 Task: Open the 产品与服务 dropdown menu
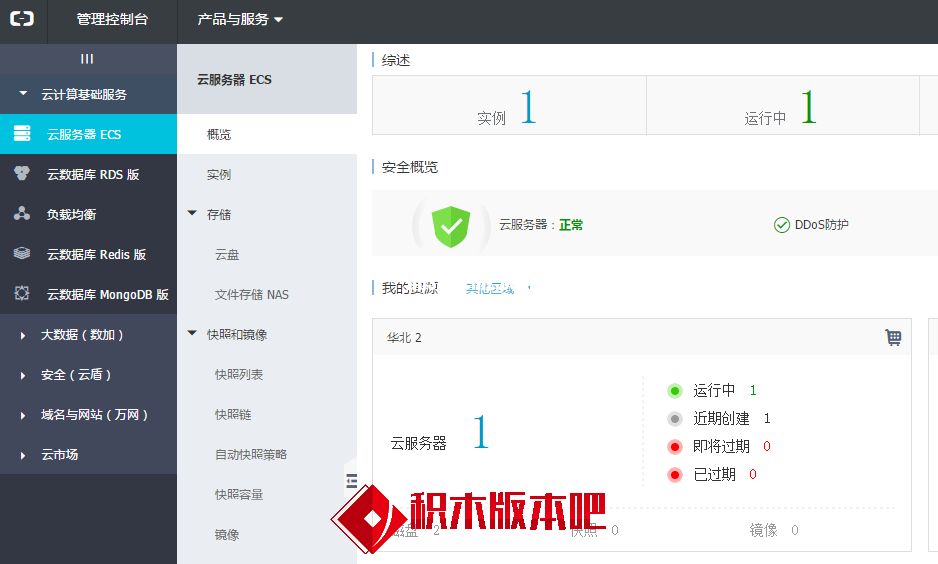240,19
